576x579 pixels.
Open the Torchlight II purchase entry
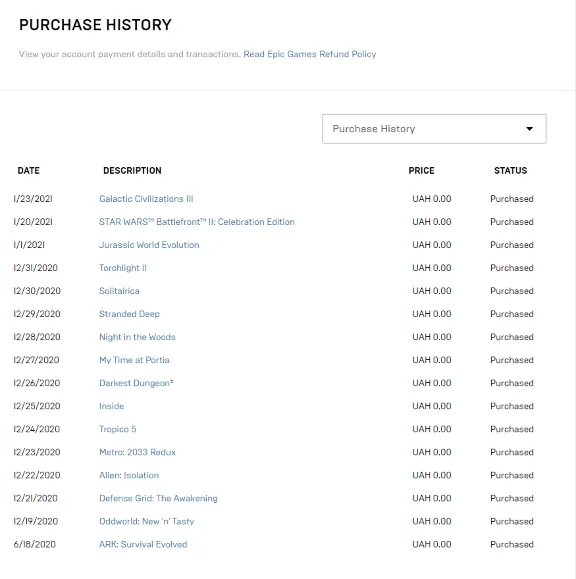coord(123,268)
